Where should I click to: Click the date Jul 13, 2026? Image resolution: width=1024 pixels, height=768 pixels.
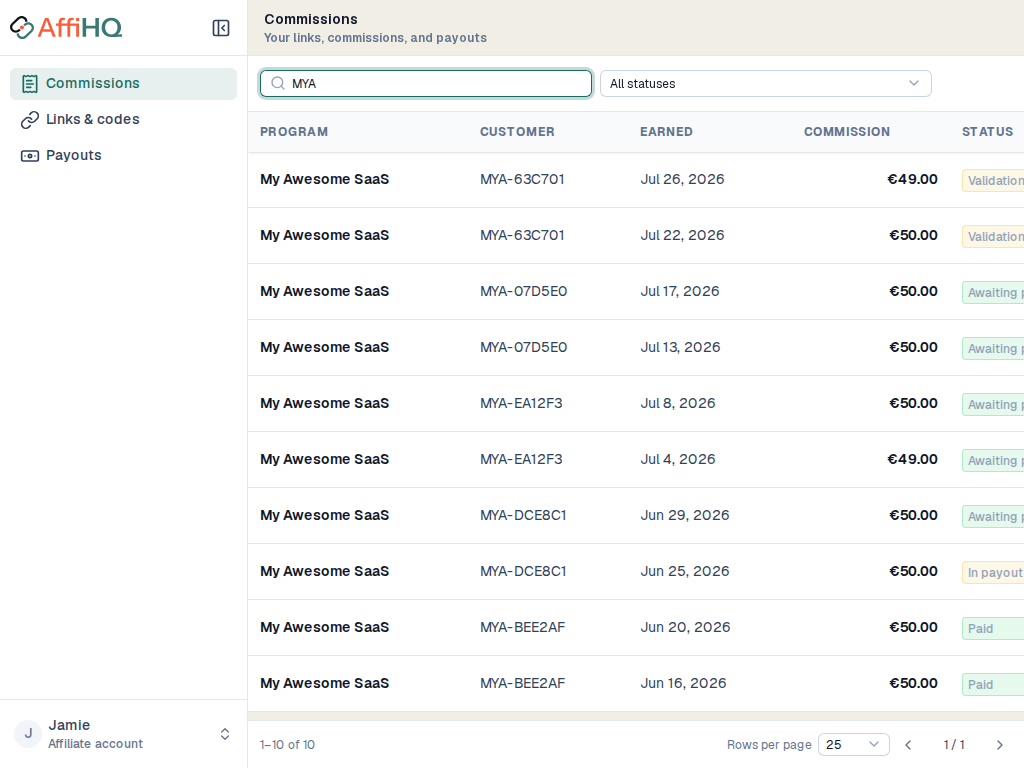click(x=680, y=347)
